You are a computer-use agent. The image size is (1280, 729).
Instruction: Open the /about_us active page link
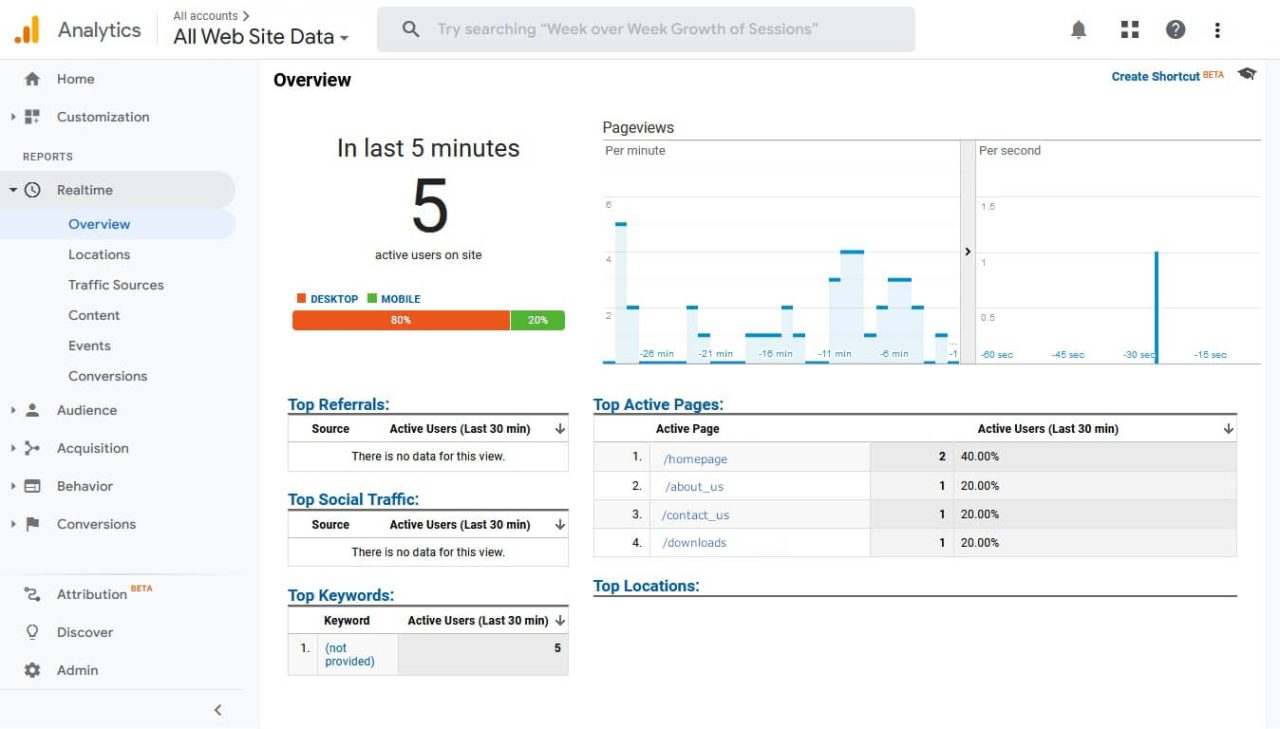coord(694,487)
